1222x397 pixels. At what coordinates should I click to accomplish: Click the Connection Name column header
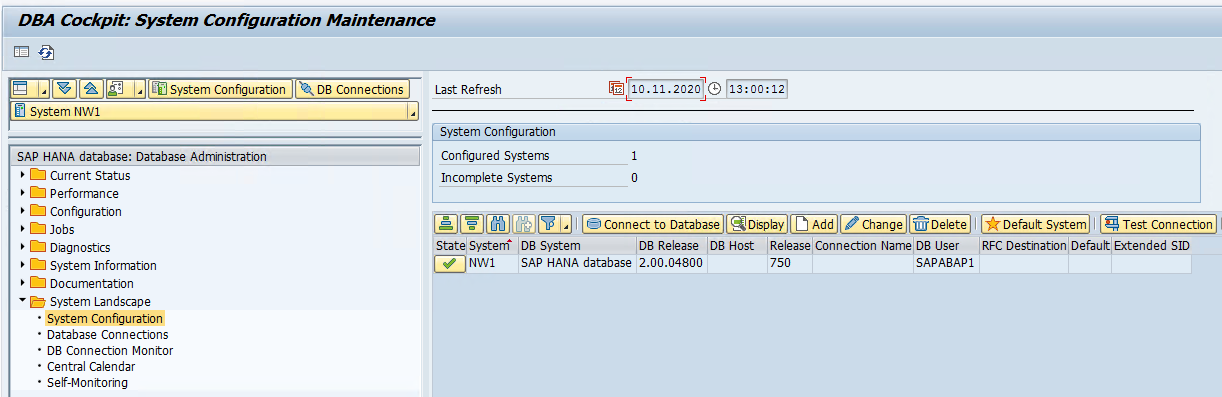pyautogui.click(x=863, y=245)
